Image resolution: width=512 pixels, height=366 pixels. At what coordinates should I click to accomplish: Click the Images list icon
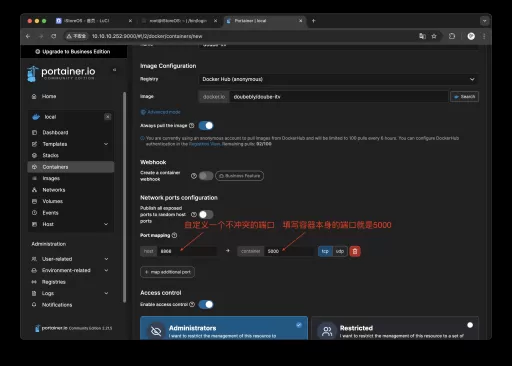pyautogui.click(x=34, y=178)
